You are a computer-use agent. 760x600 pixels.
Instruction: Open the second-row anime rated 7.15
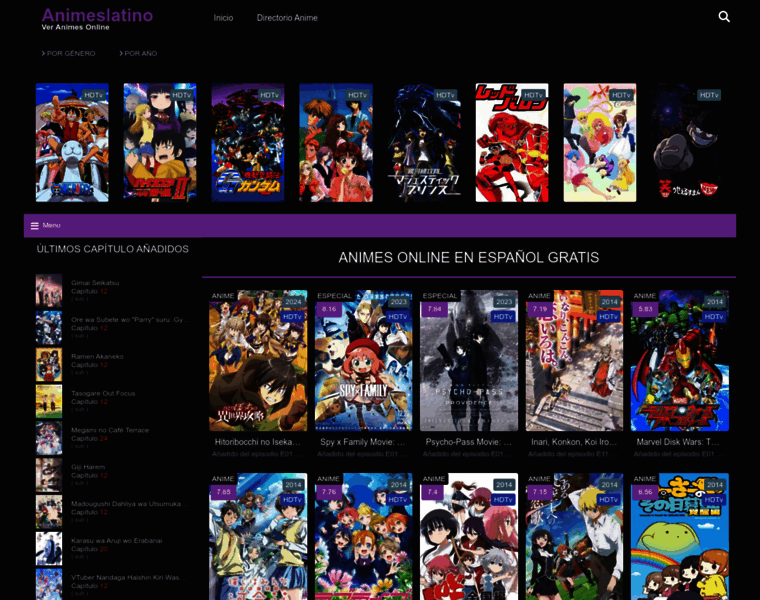coord(574,537)
